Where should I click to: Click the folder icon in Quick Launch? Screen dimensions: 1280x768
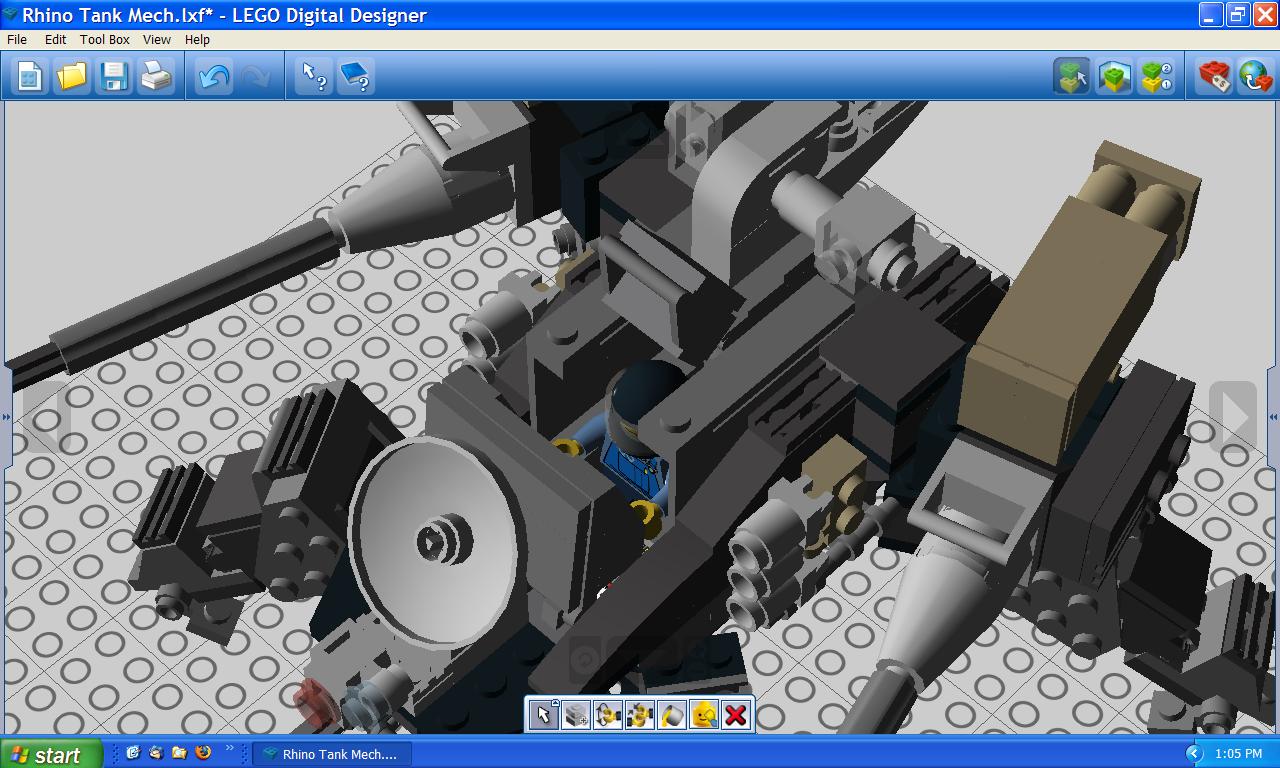tap(180, 752)
